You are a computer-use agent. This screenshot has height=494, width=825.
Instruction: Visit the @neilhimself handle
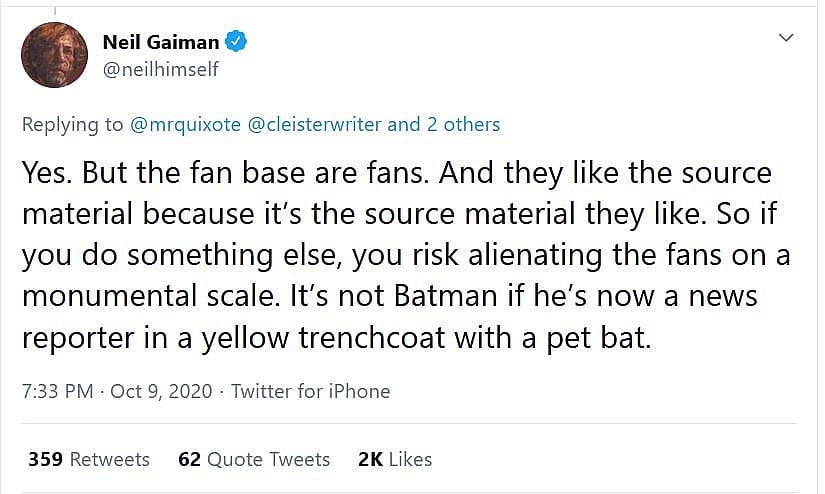tap(160, 69)
